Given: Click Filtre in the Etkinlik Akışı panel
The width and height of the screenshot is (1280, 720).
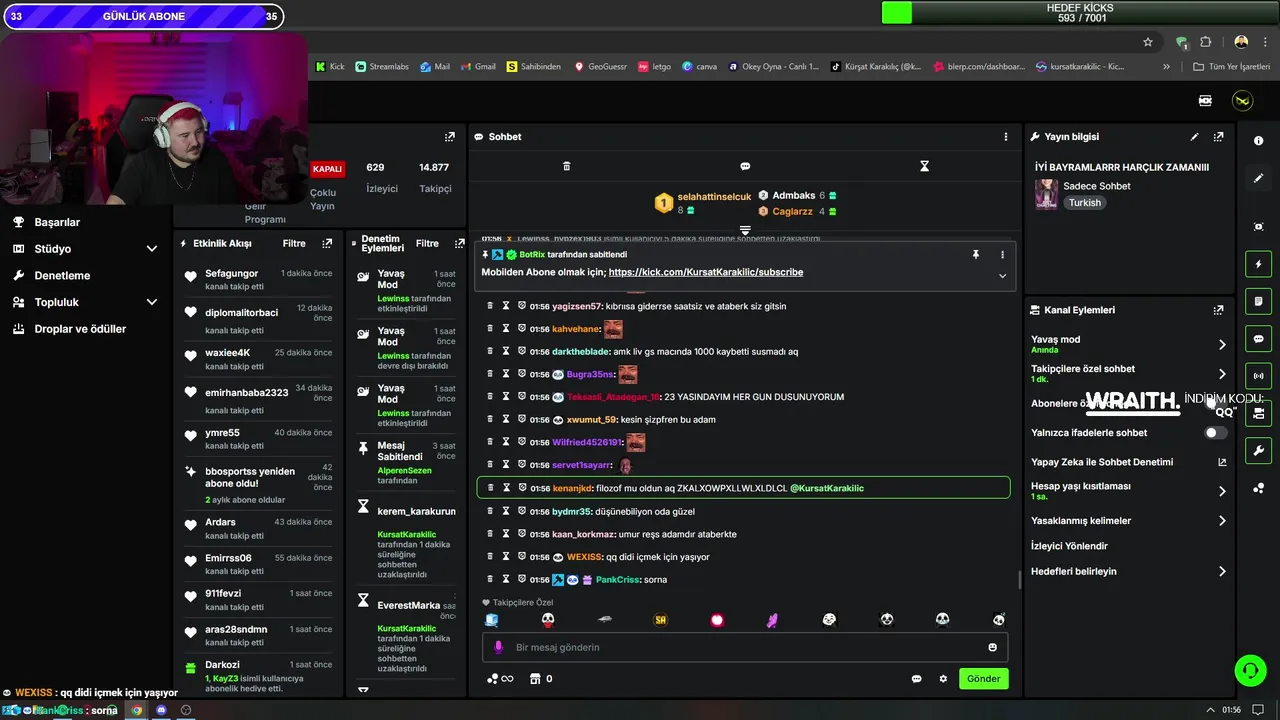Looking at the screenshot, I should pyautogui.click(x=294, y=243).
